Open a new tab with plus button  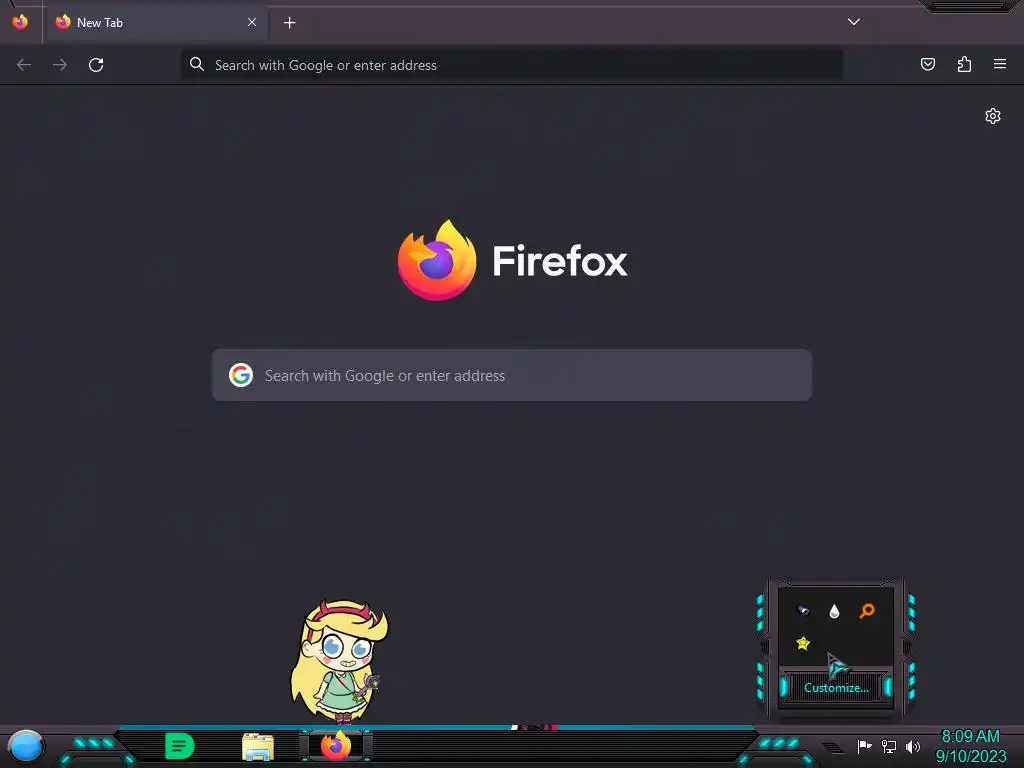click(289, 23)
